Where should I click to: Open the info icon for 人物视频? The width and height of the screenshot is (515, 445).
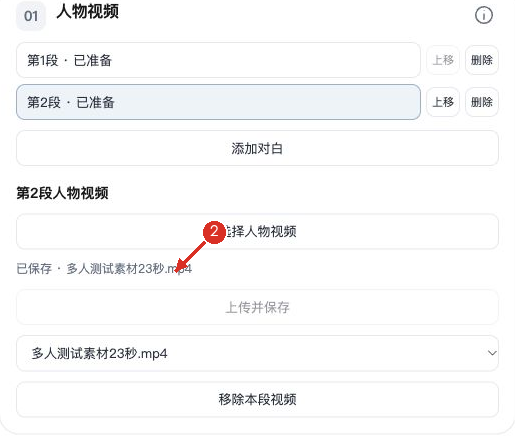click(x=483, y=15)
